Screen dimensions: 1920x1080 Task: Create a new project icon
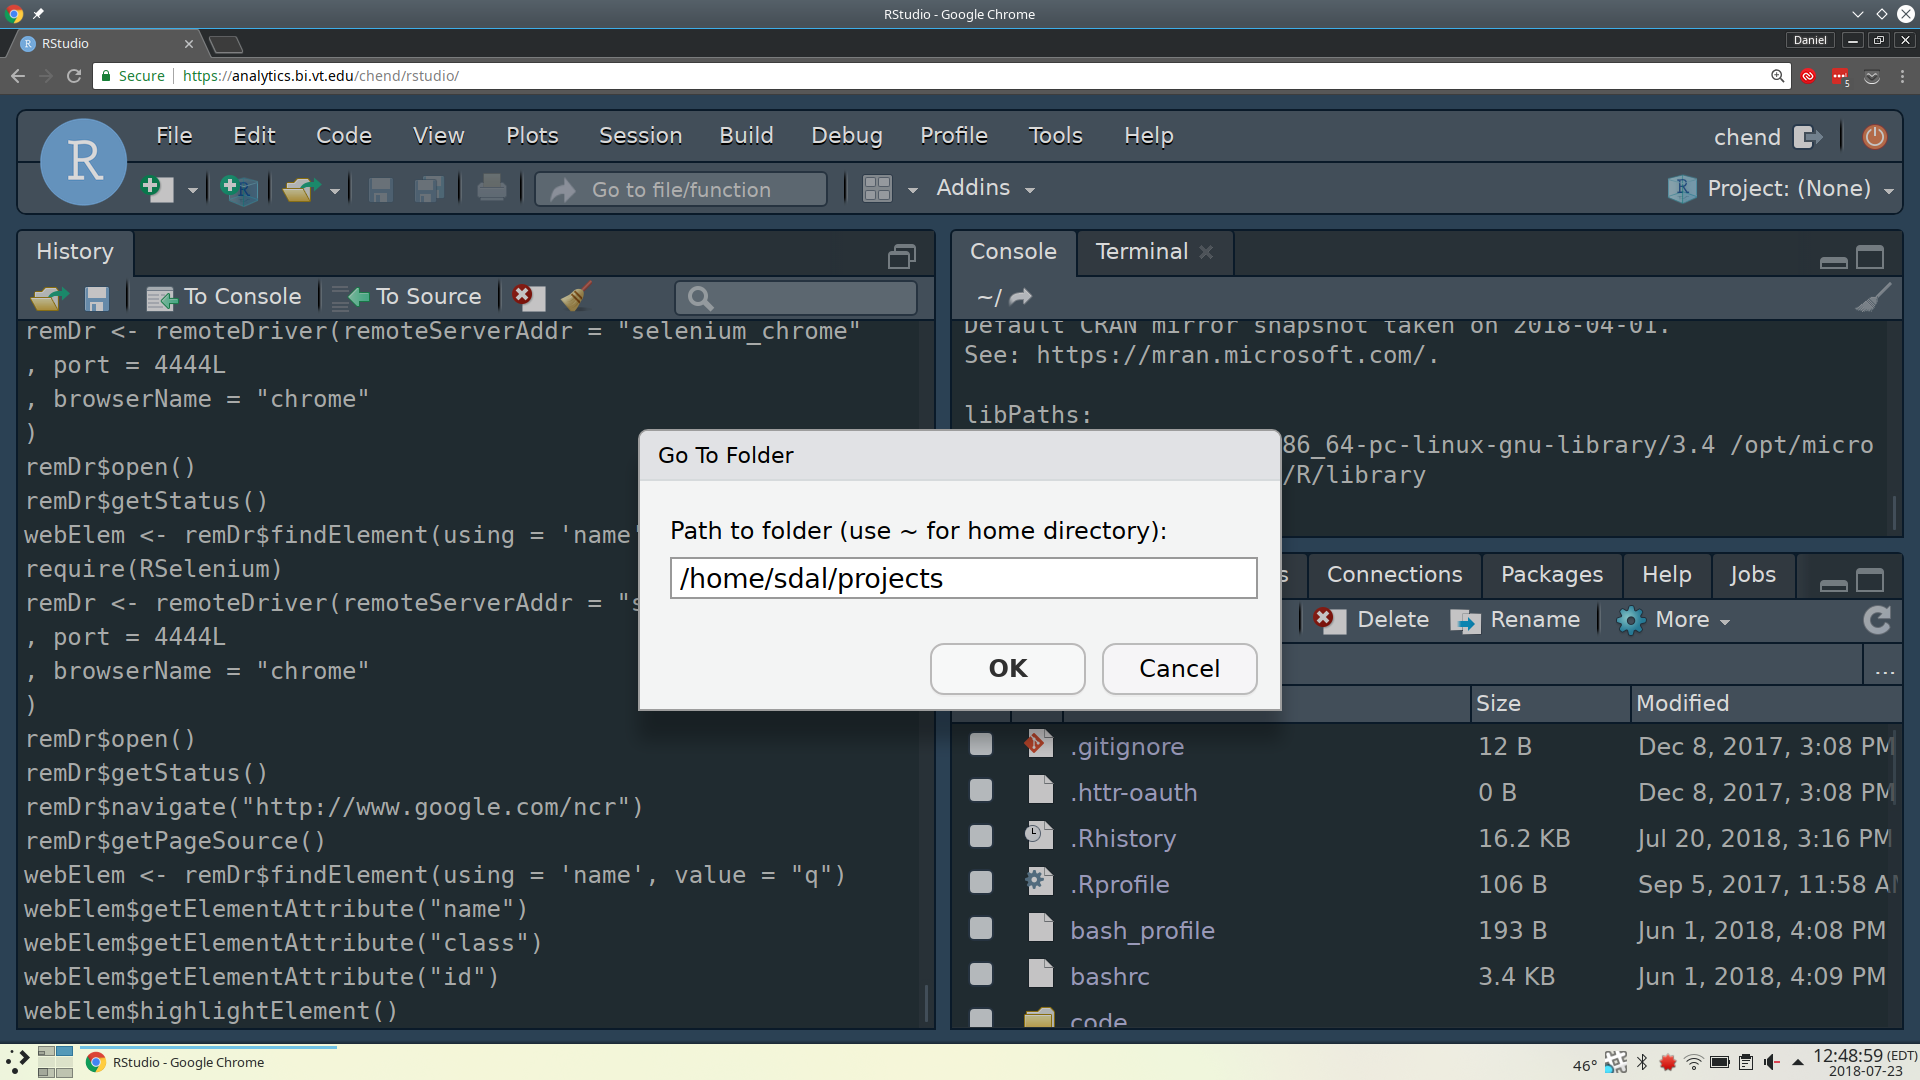(x=240, y=188)
